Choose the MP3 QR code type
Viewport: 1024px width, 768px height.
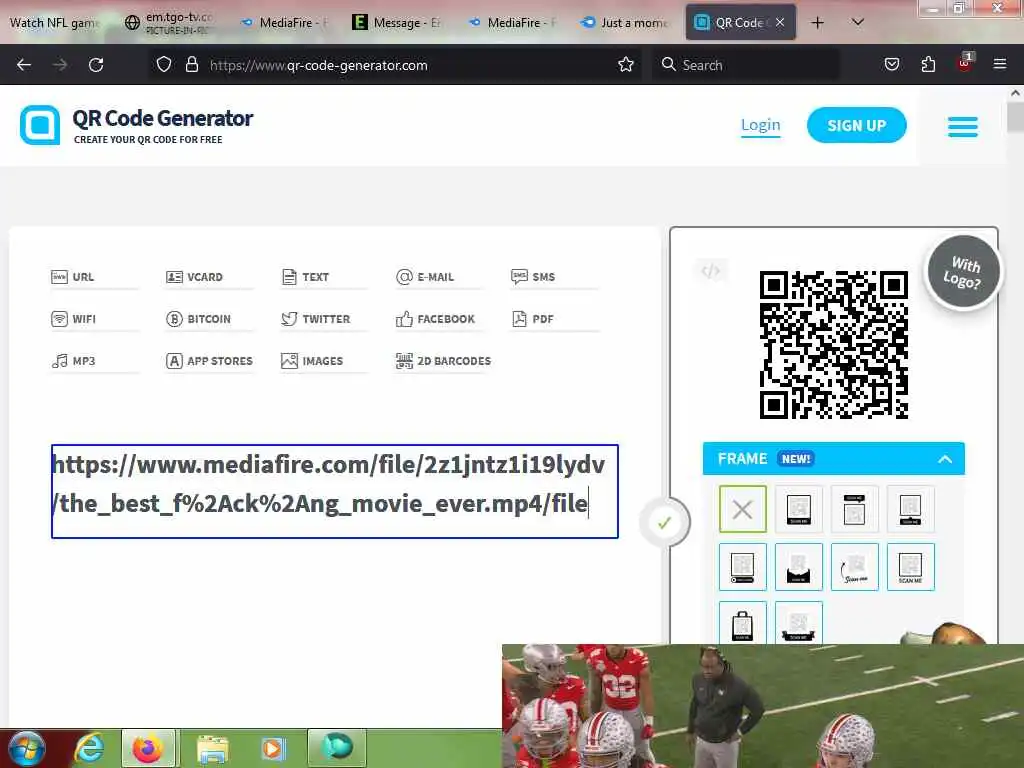73,360
